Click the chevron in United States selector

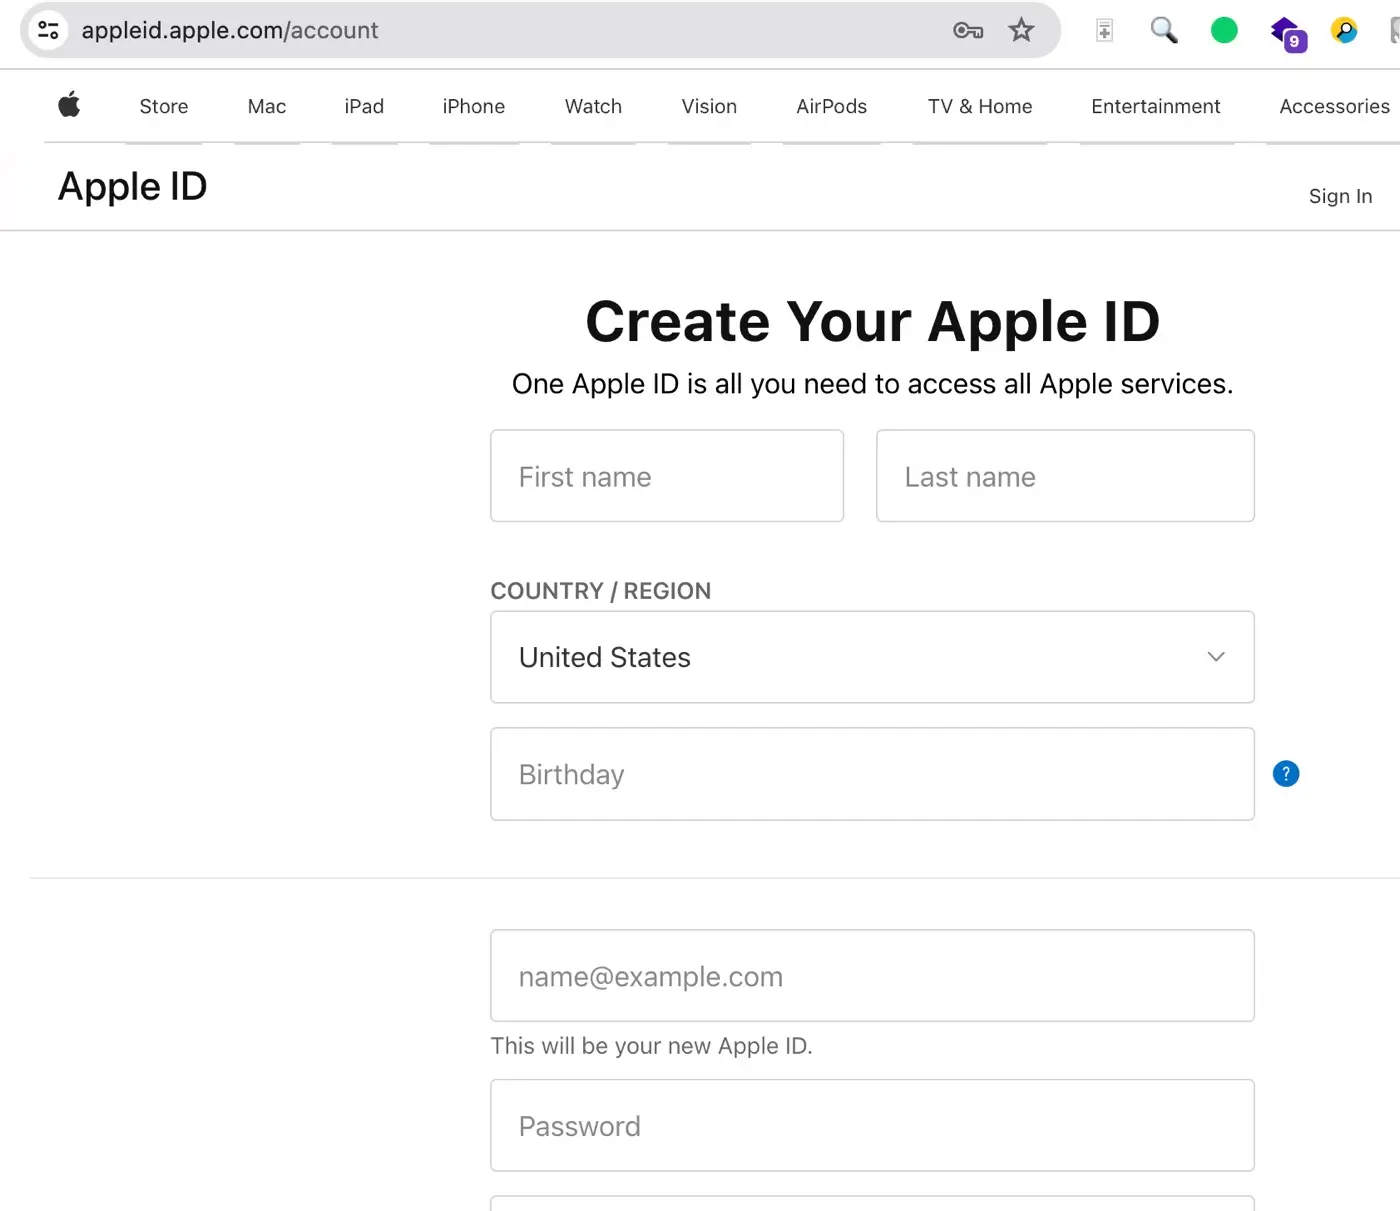pos(1216,657)
